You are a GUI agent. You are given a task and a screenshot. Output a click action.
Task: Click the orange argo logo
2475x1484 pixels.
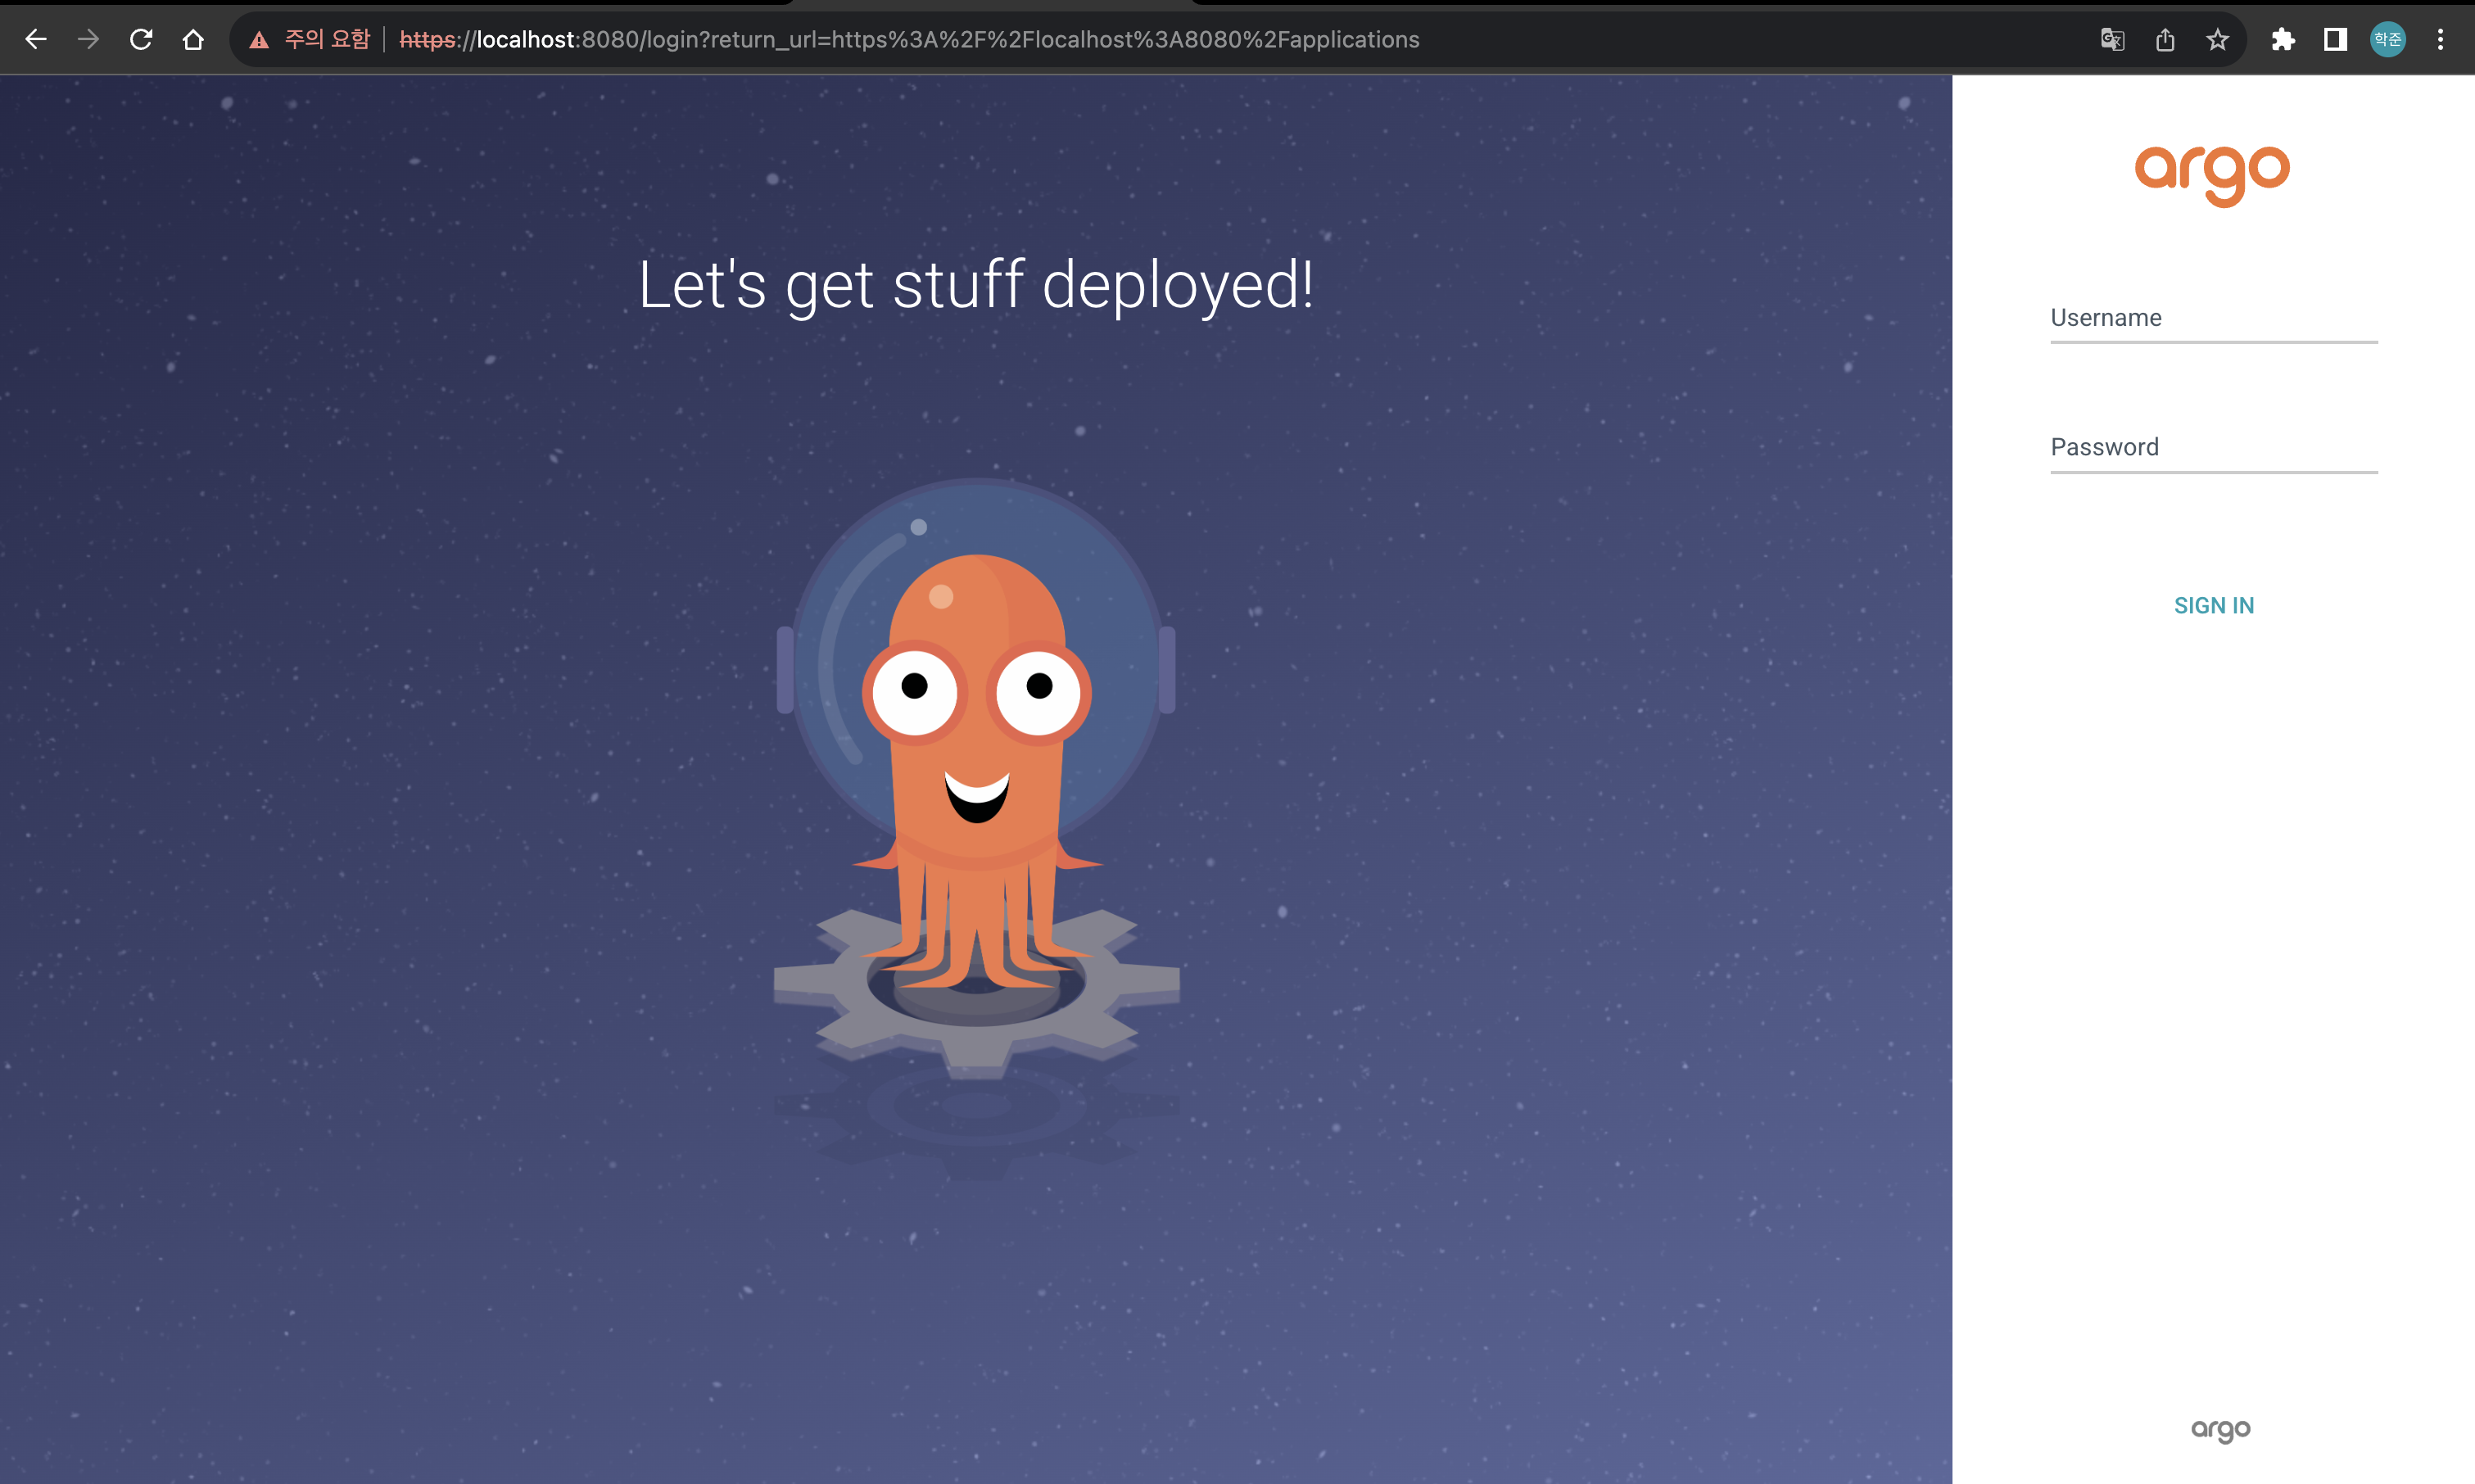[2212, 174]
